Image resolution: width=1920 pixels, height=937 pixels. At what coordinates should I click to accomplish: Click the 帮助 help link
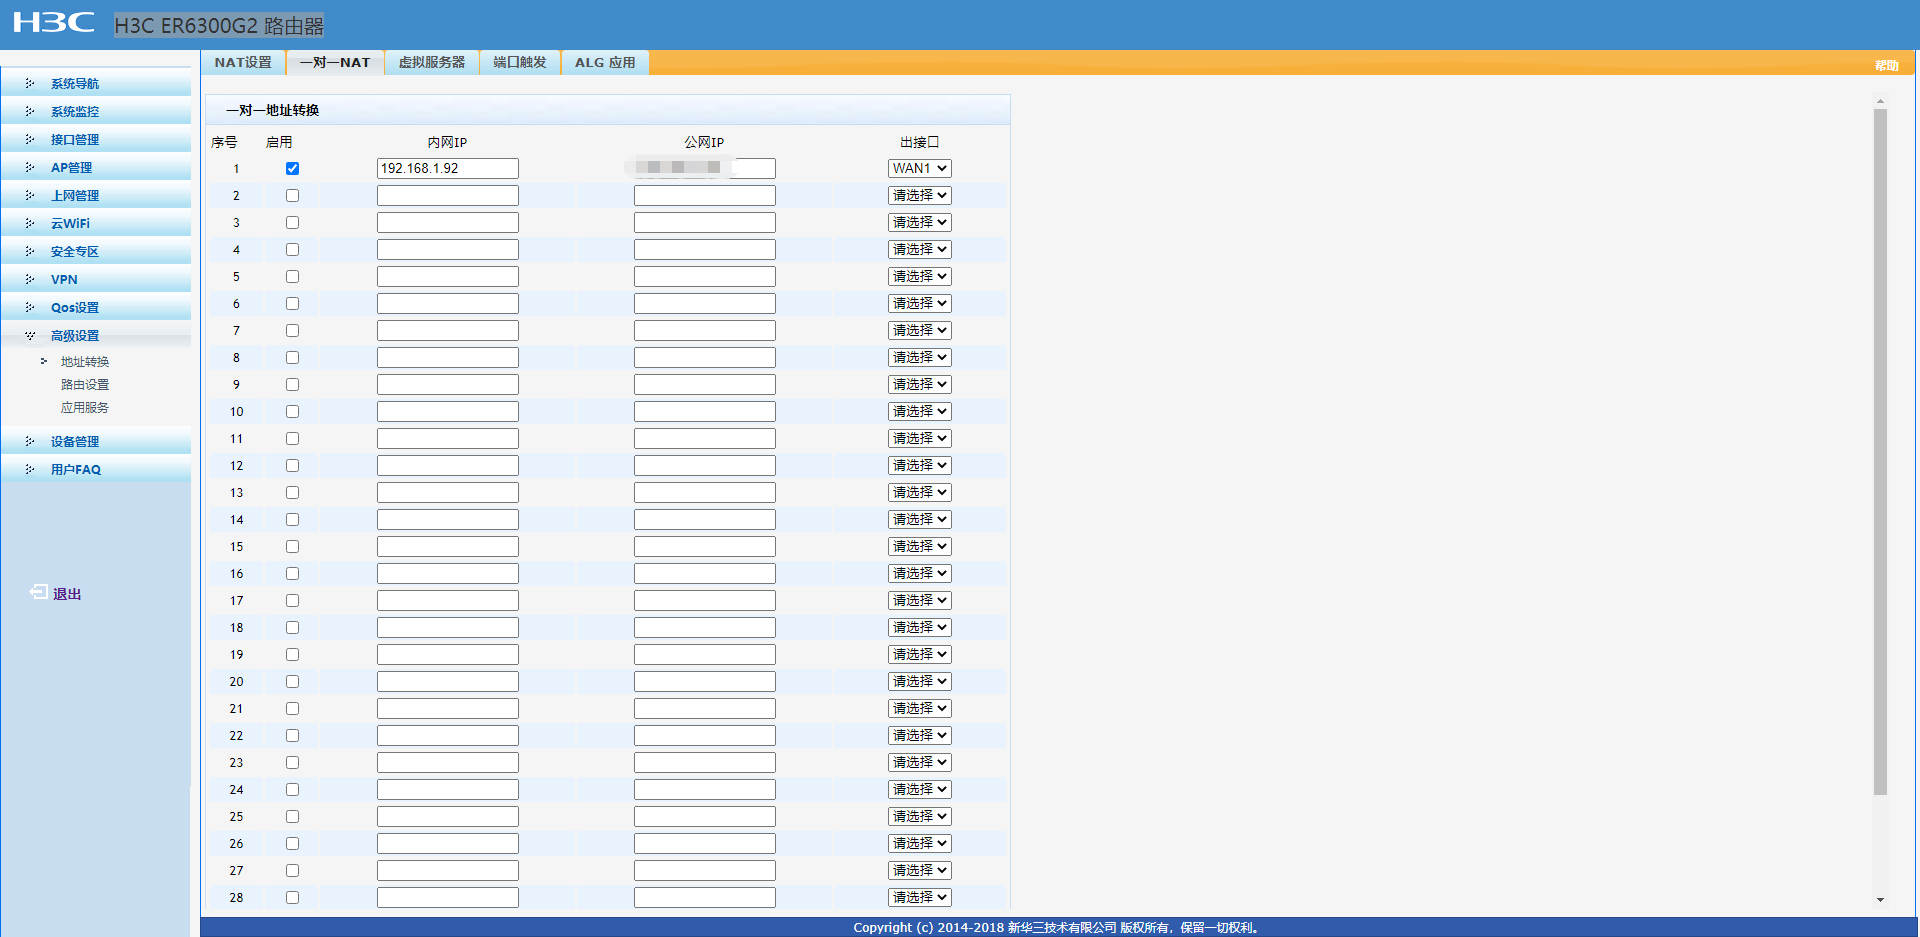click(x=1886, y=66)
